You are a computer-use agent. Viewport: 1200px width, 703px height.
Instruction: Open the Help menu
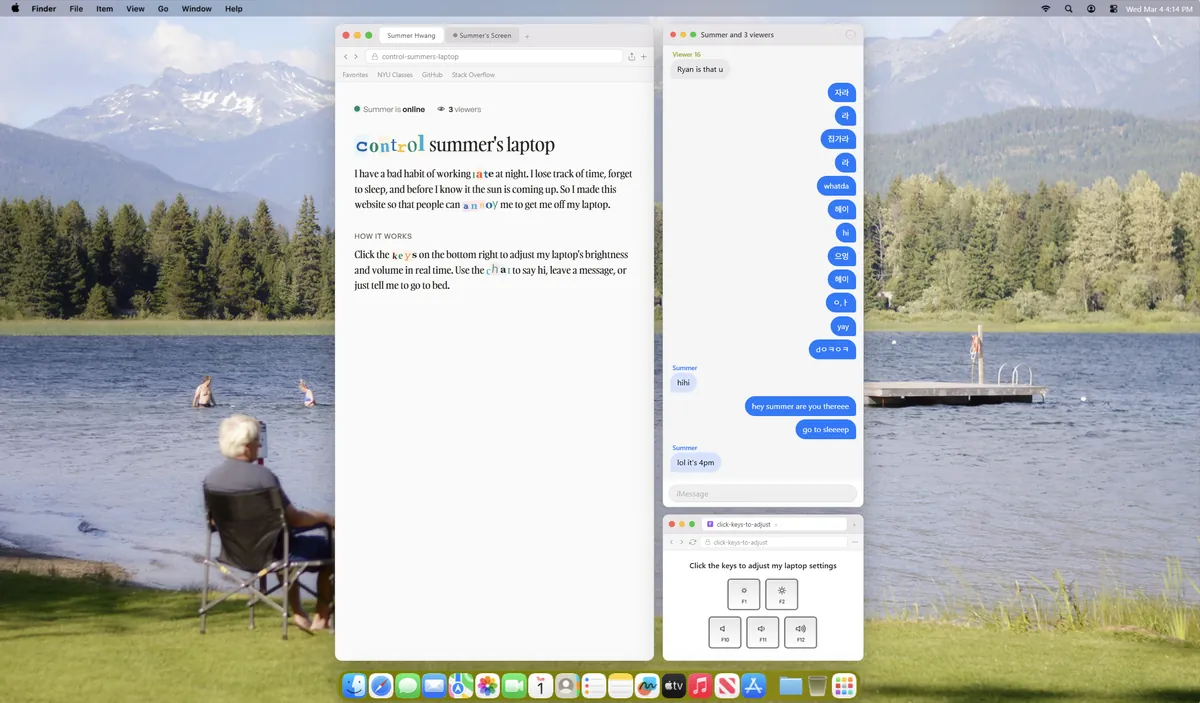click(x=234, y=8)
